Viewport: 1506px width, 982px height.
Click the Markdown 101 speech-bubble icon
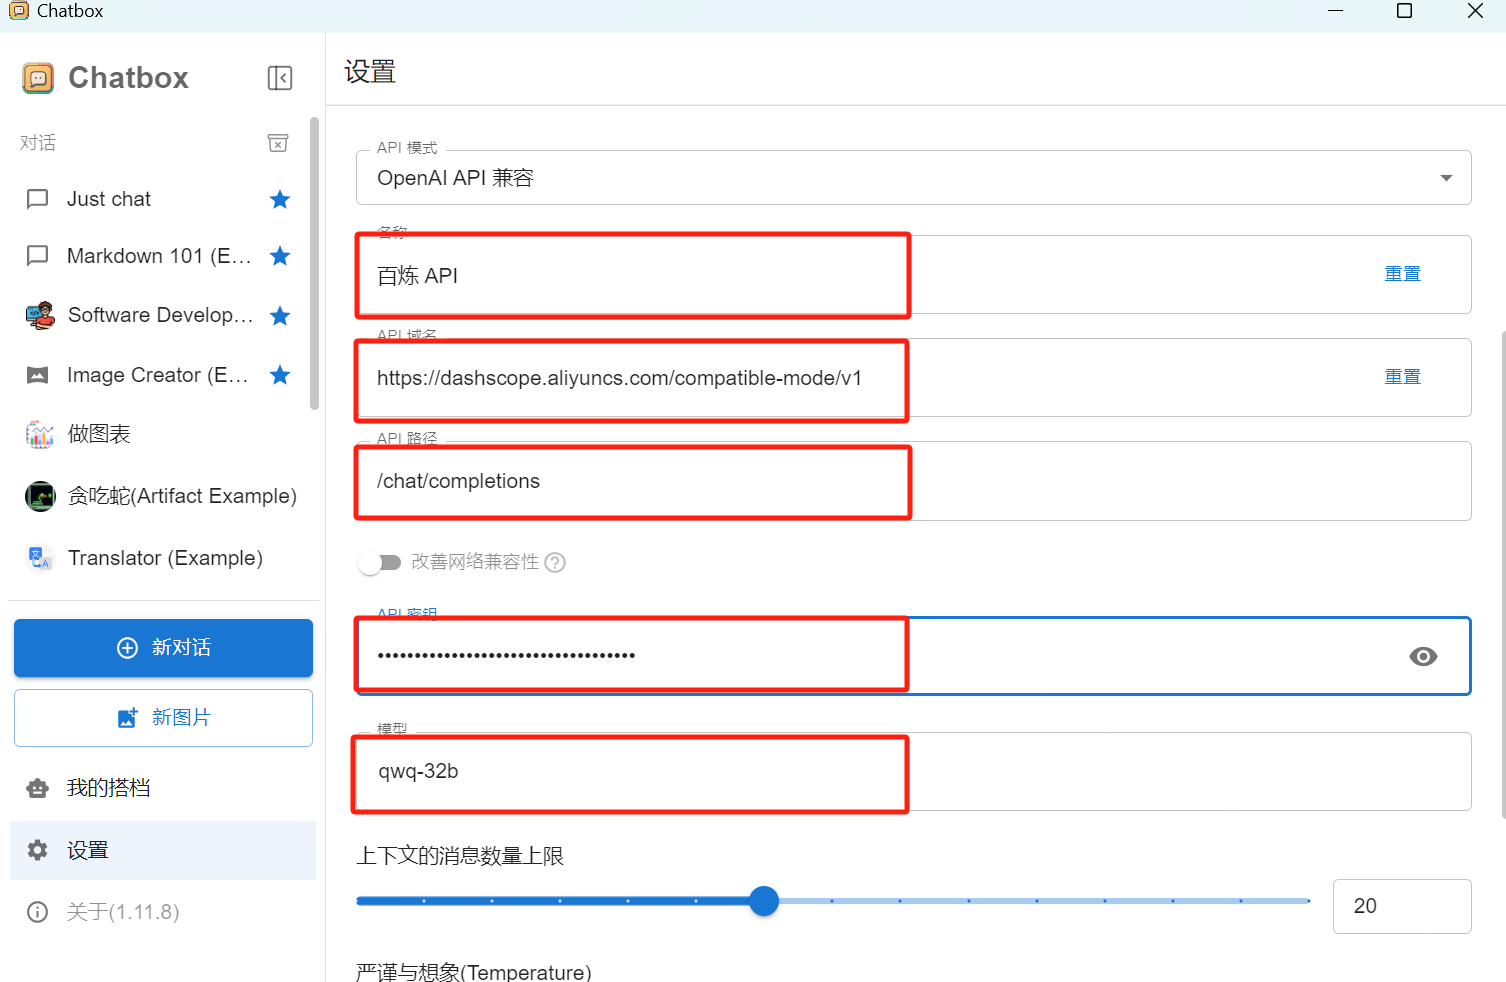click(x=38, y=256)
